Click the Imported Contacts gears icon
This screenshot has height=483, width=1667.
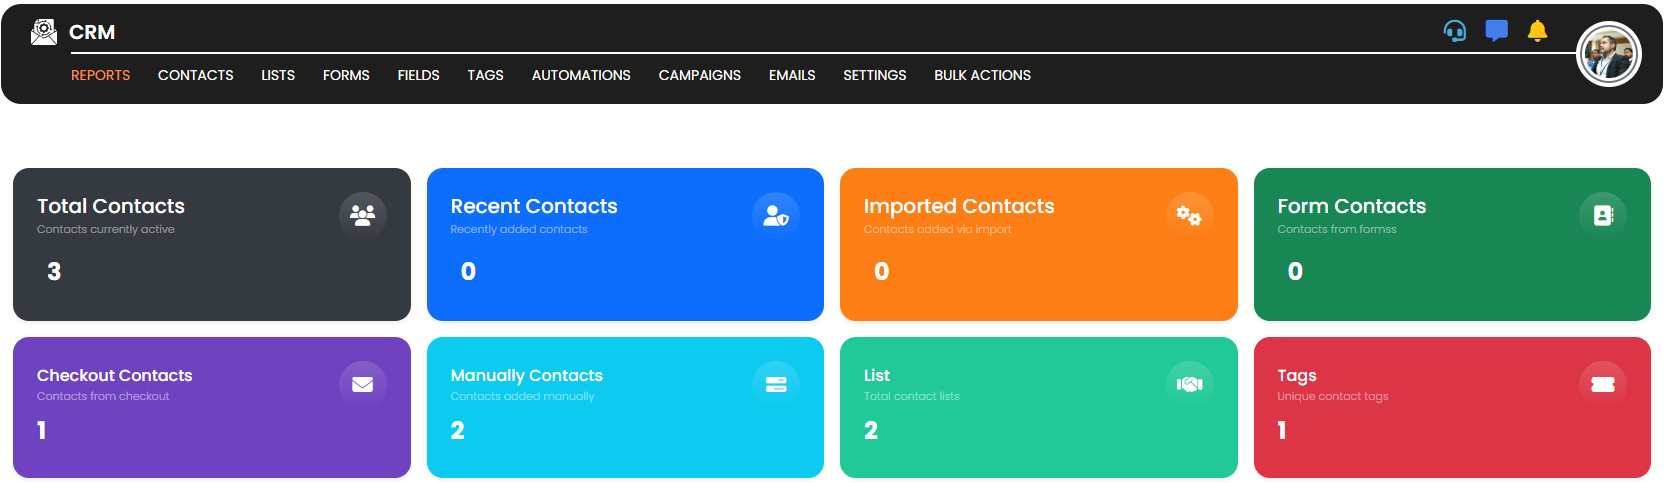pos(1189,215)
